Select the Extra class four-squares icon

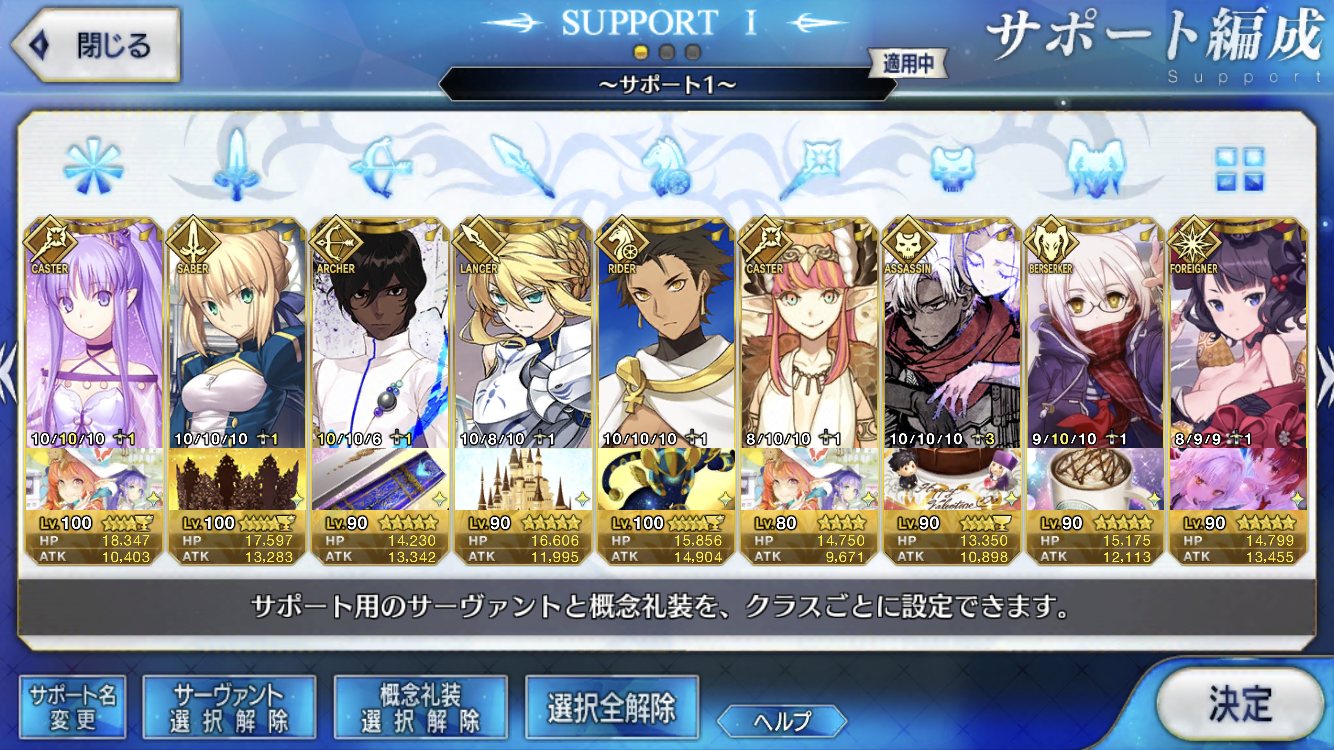pos(1240,169)
